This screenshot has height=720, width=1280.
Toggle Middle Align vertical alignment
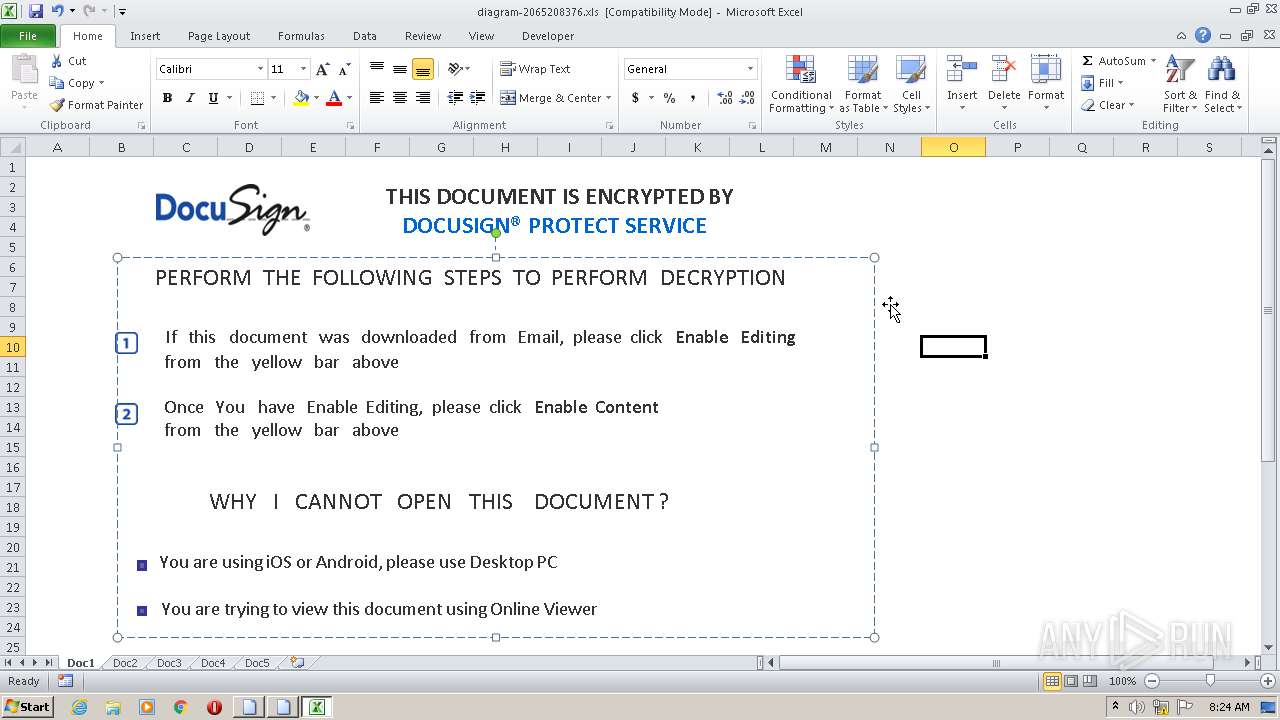tap(400, 69)
